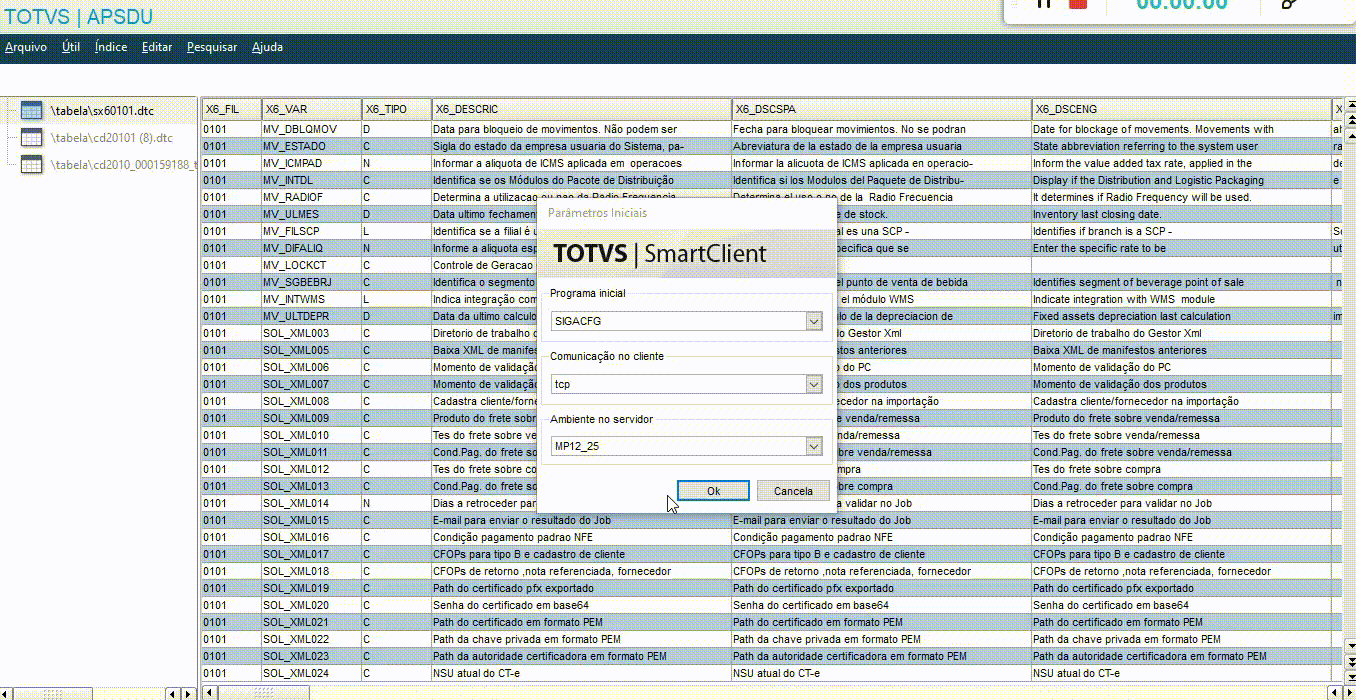This screenshot has height=700, width=1356.
Task: Select the MV_ICMPAD cell
Action: (311, 163)
